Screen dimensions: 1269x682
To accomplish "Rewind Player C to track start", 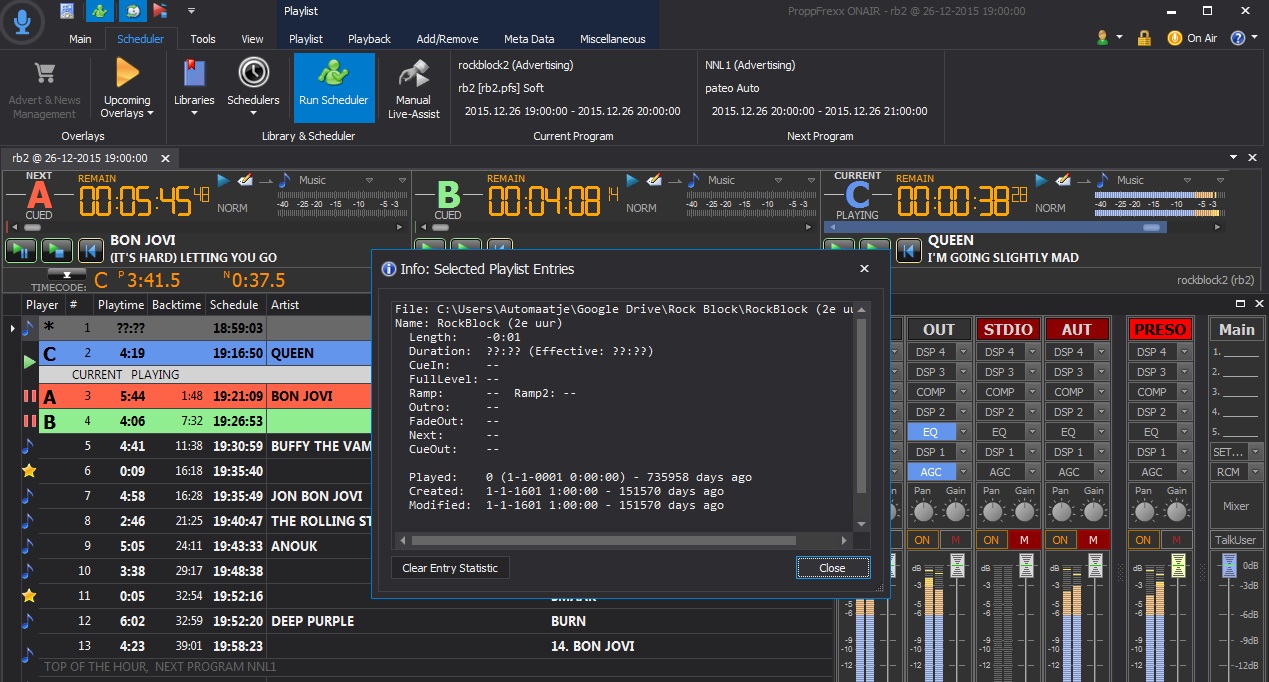I will 908,250.
